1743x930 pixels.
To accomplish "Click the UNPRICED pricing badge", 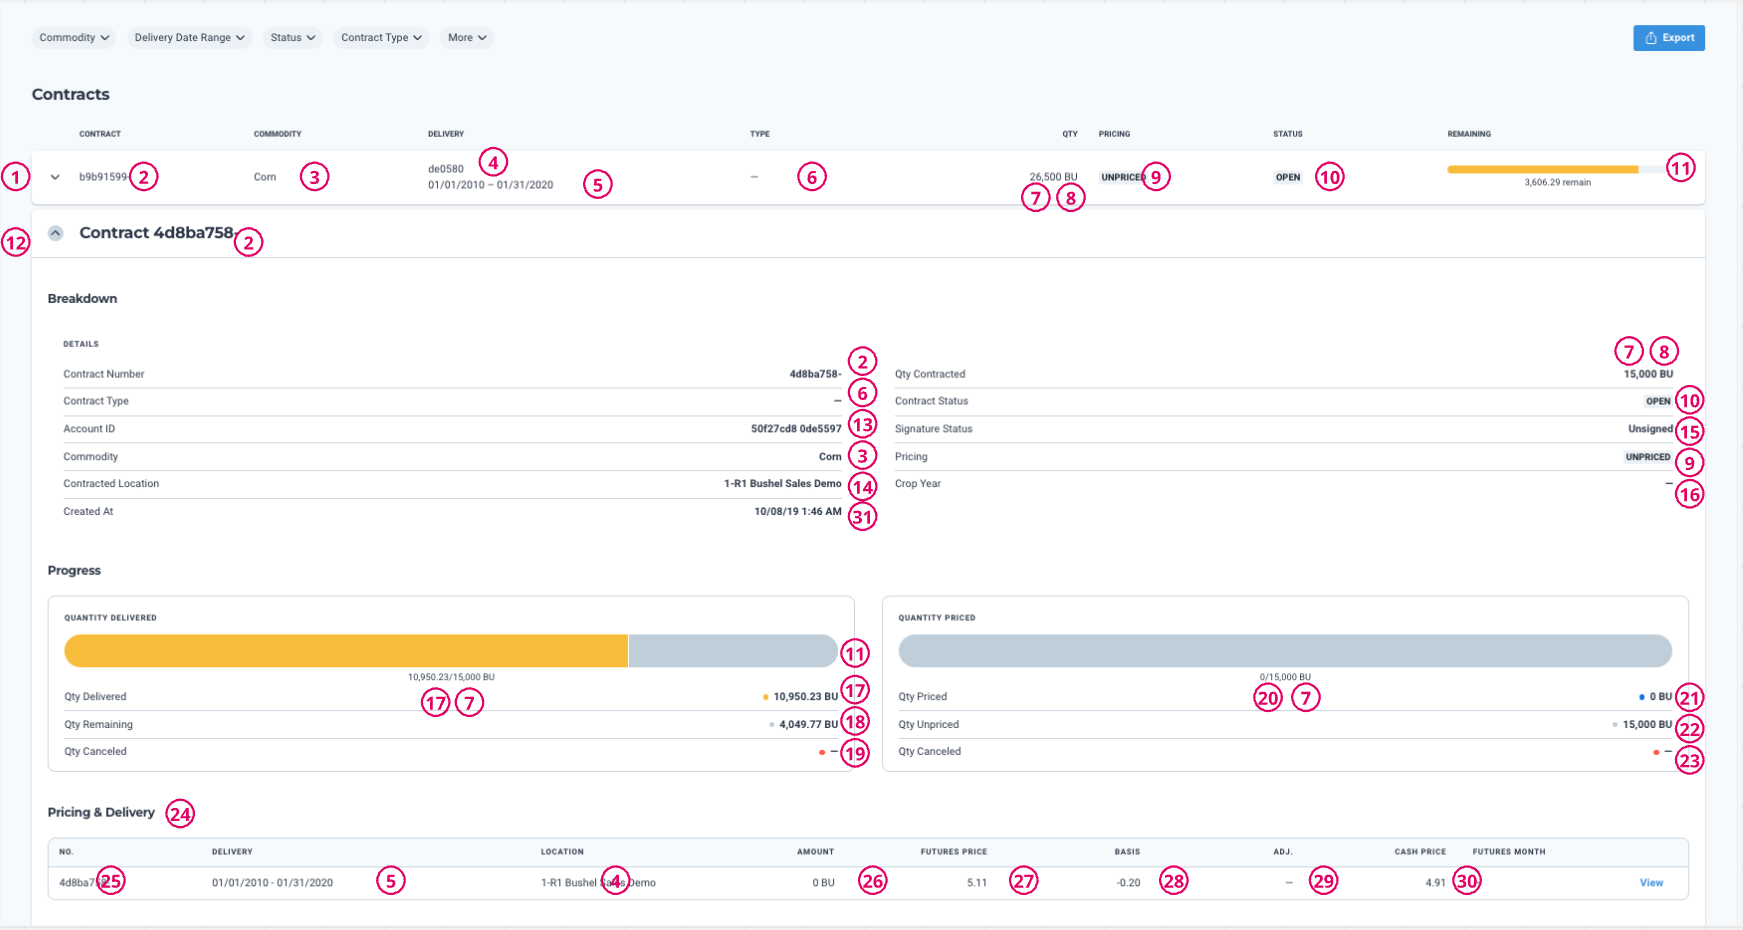I will [1122, 176].
